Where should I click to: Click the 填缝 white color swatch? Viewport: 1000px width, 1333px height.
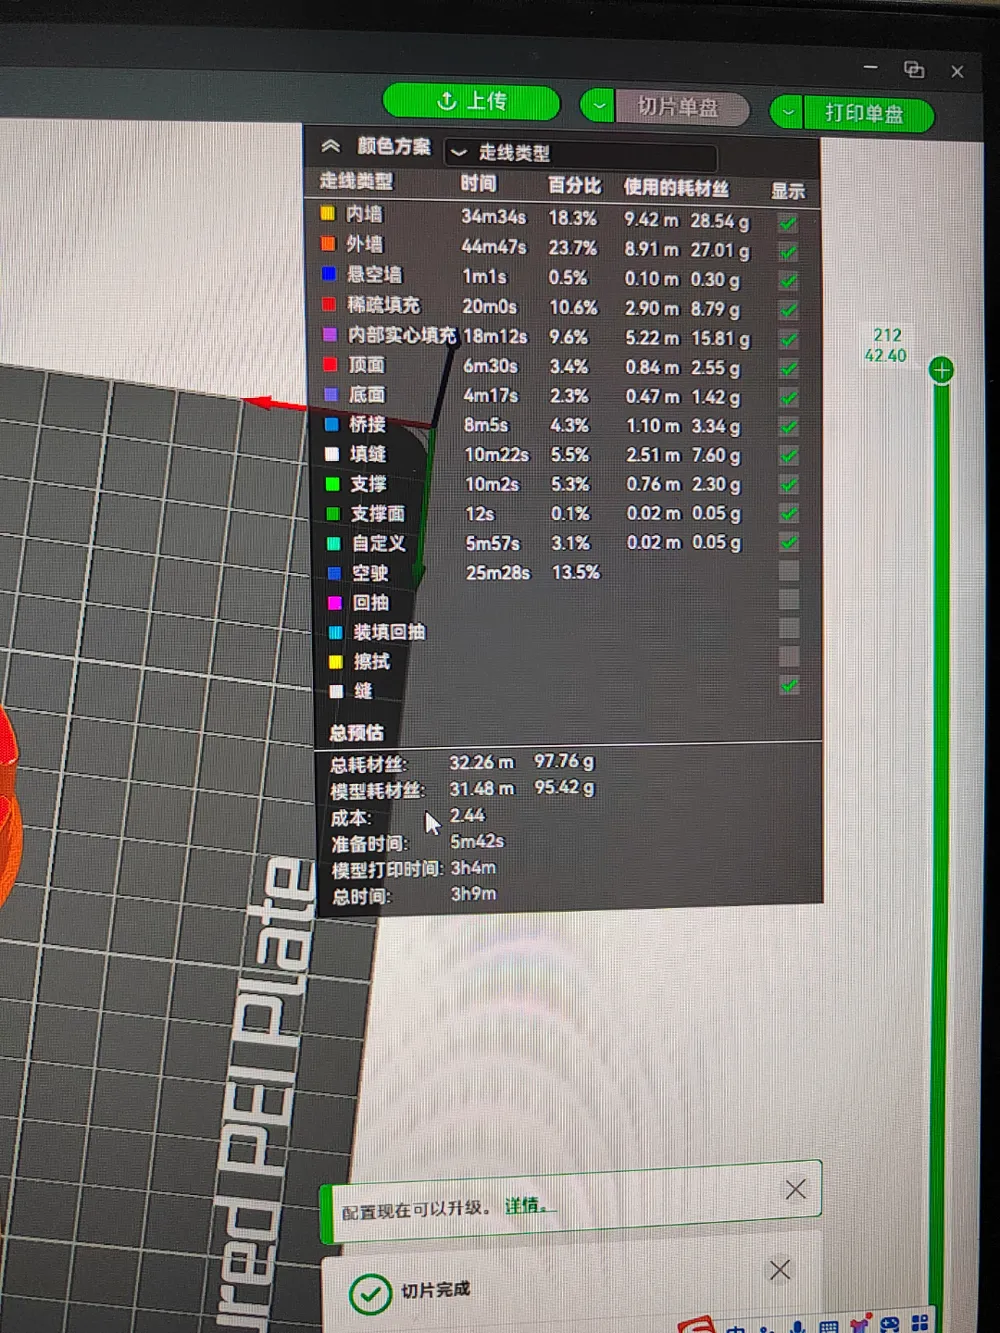[x=331, y=454]
